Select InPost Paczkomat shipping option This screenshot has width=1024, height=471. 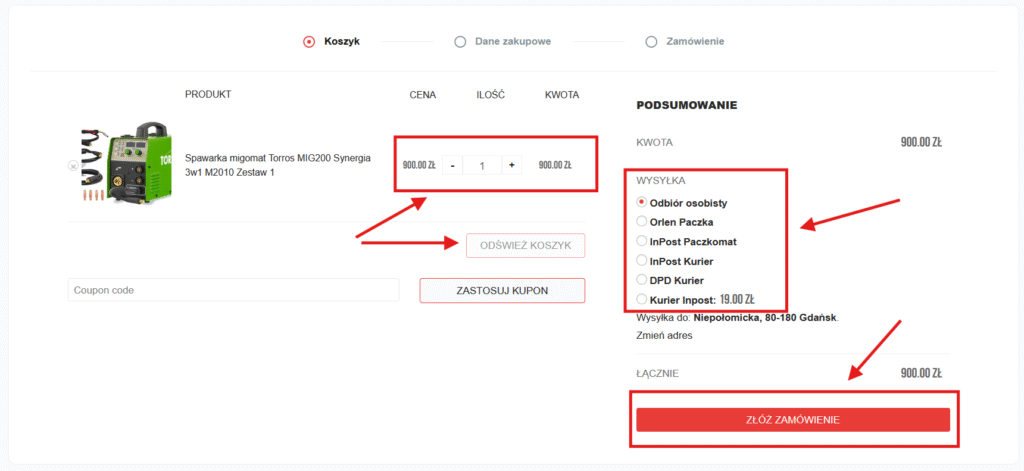(x=642, y=241)
